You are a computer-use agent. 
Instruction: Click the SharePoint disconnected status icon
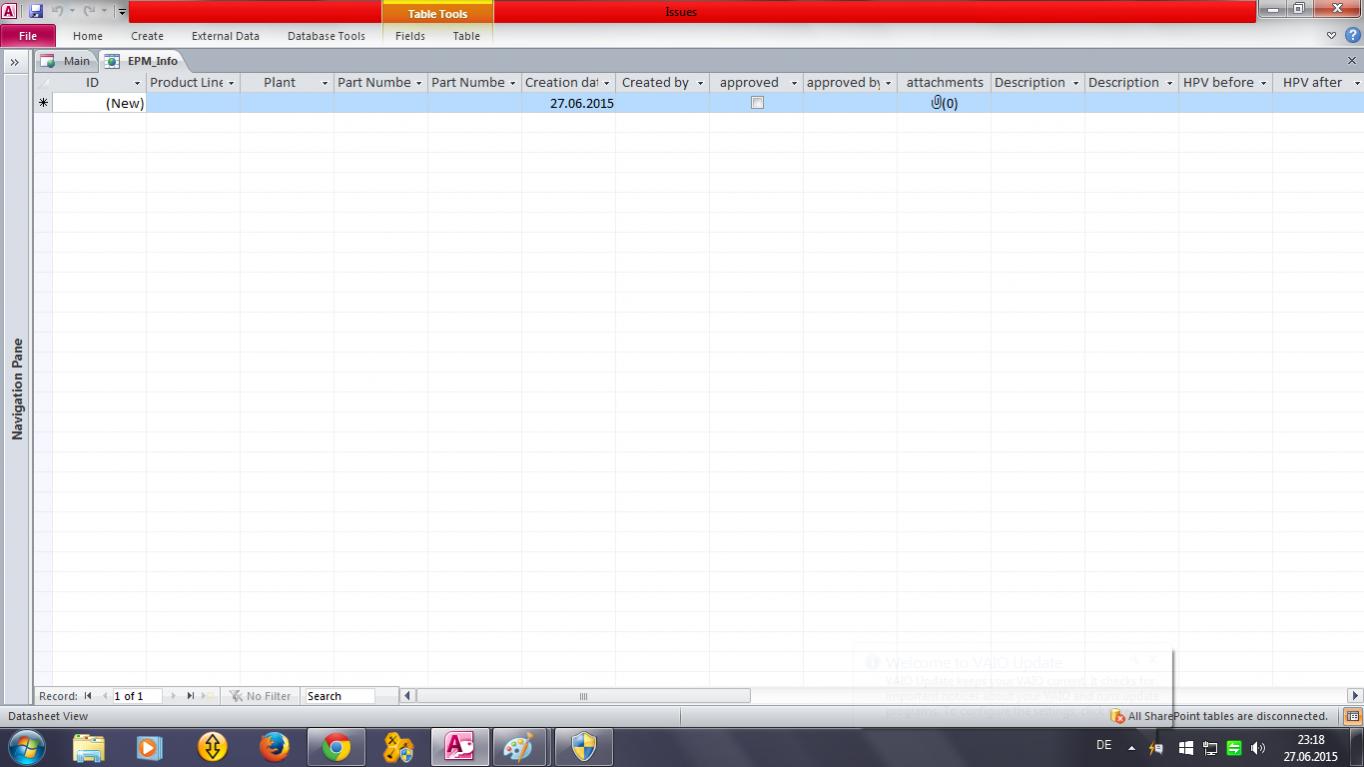[x=1117, y=716]
